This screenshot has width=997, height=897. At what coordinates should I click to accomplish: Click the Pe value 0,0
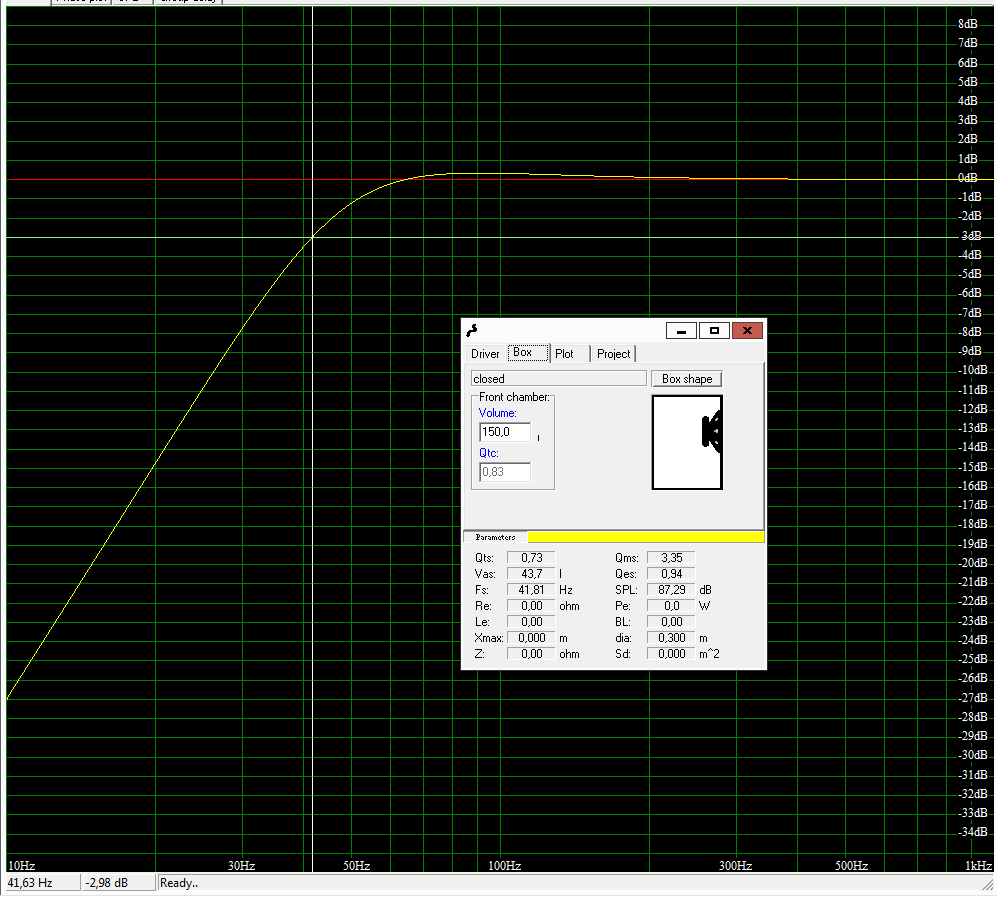[671, 606]
